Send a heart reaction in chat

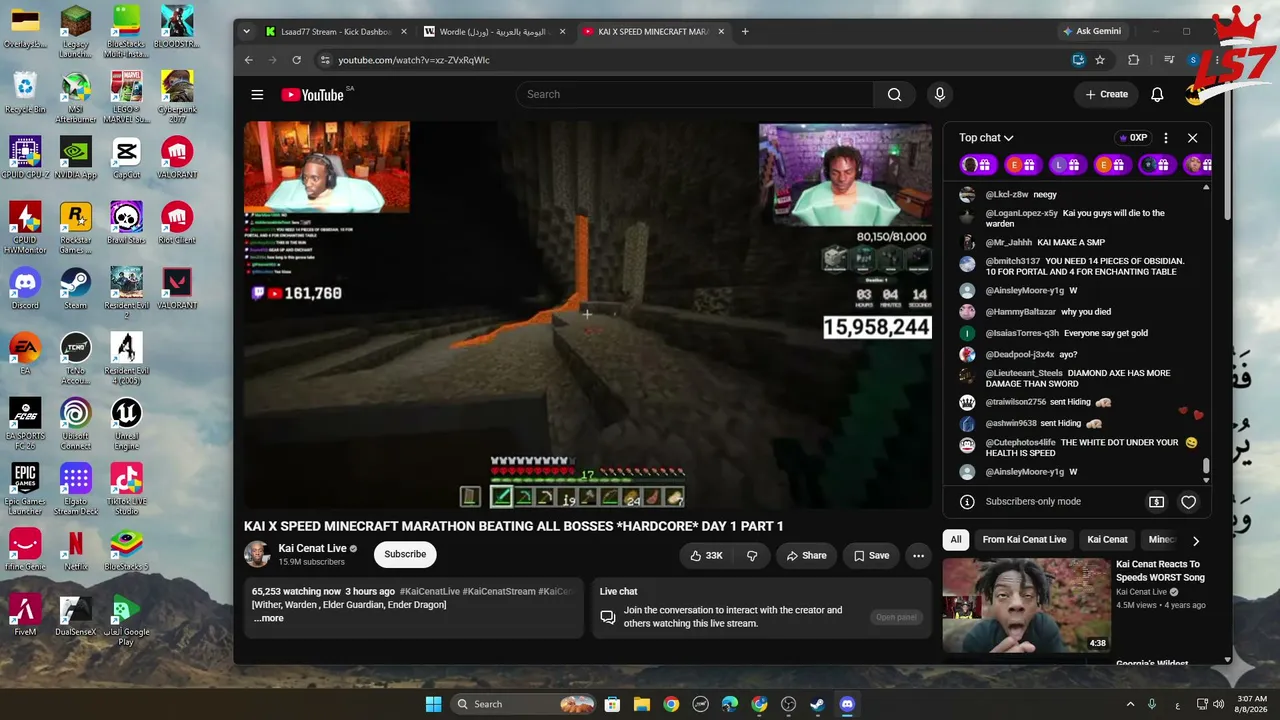pyautogui.click(x=1188, y=502)
